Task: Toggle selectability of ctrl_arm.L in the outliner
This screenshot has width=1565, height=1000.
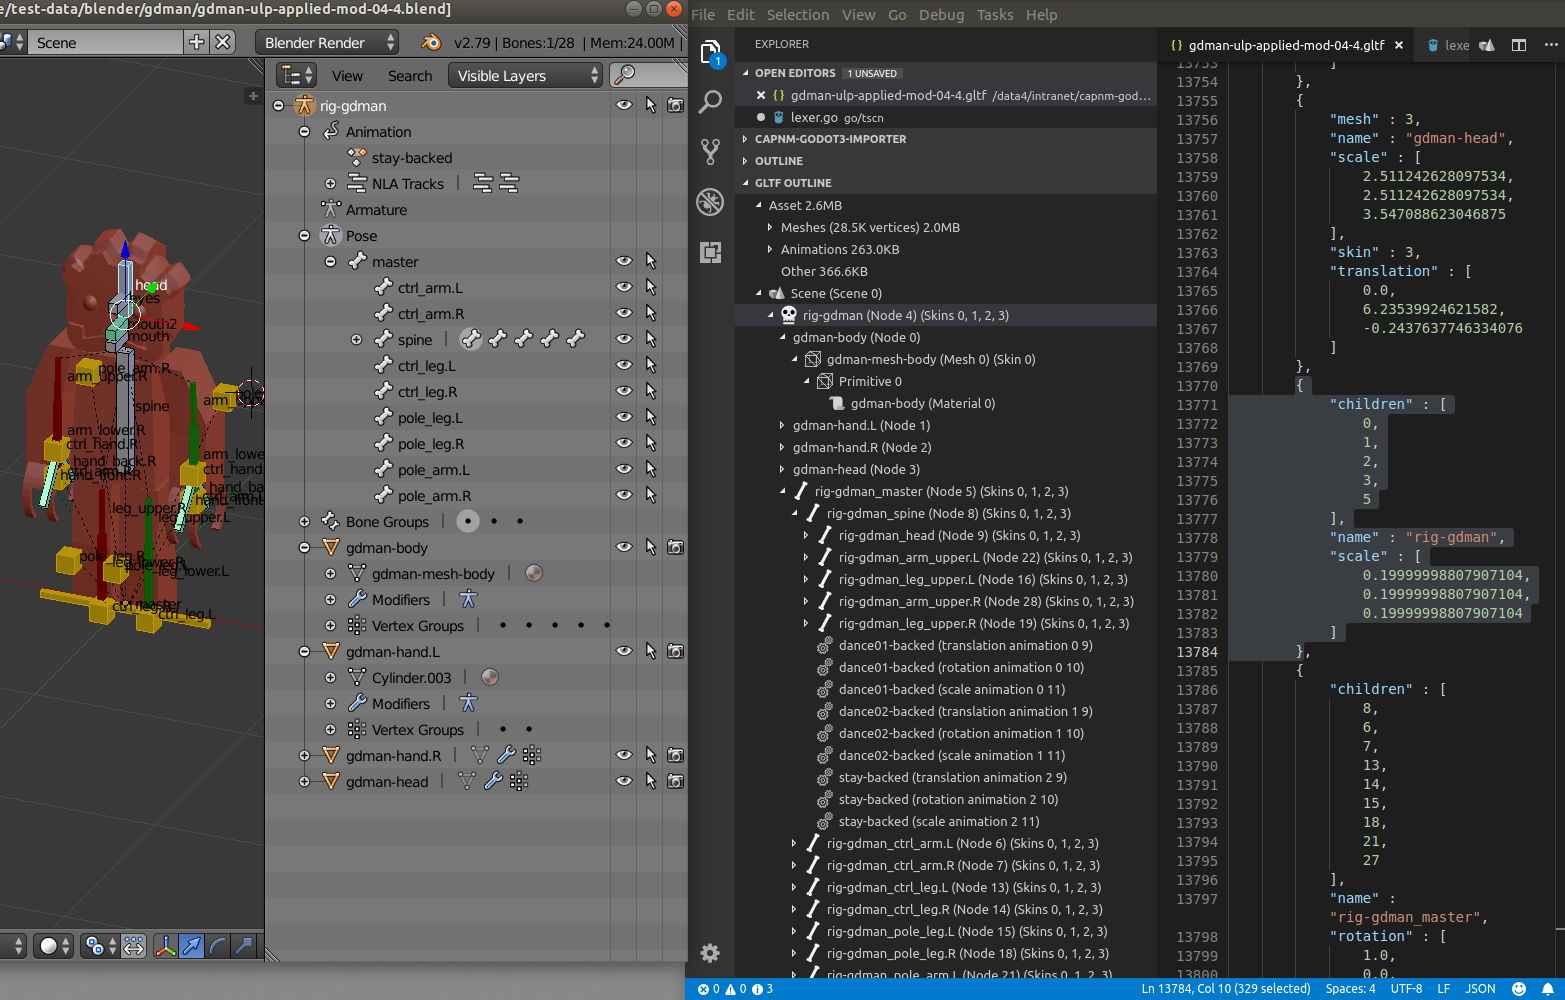Action: pos(652,287)
